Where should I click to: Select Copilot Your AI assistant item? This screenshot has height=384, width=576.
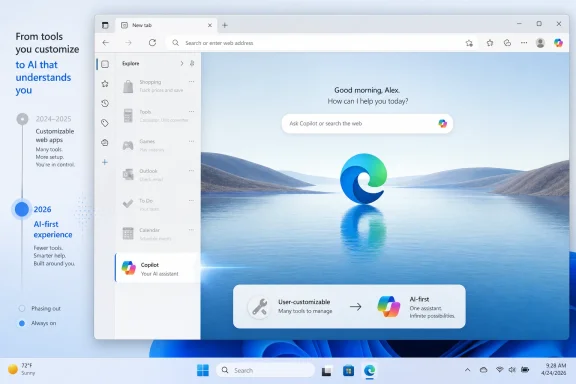tap(158, 268)
